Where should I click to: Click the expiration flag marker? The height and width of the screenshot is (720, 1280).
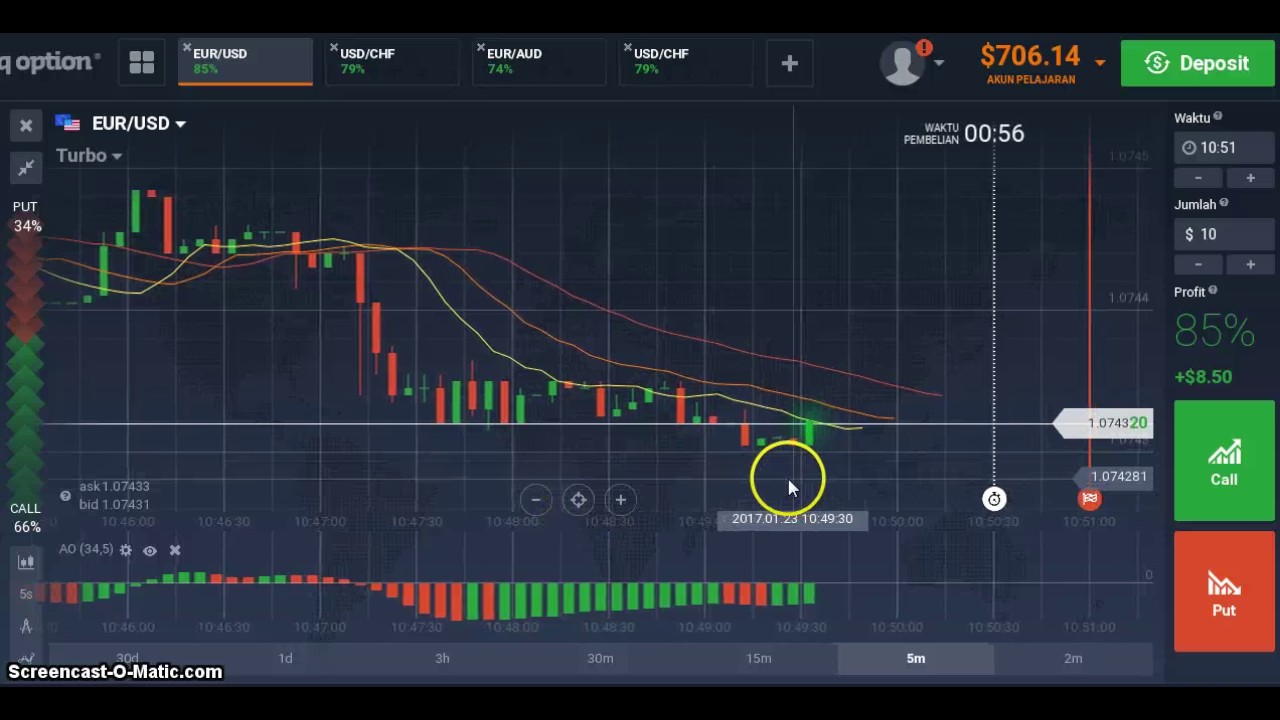click(1090, 499)
